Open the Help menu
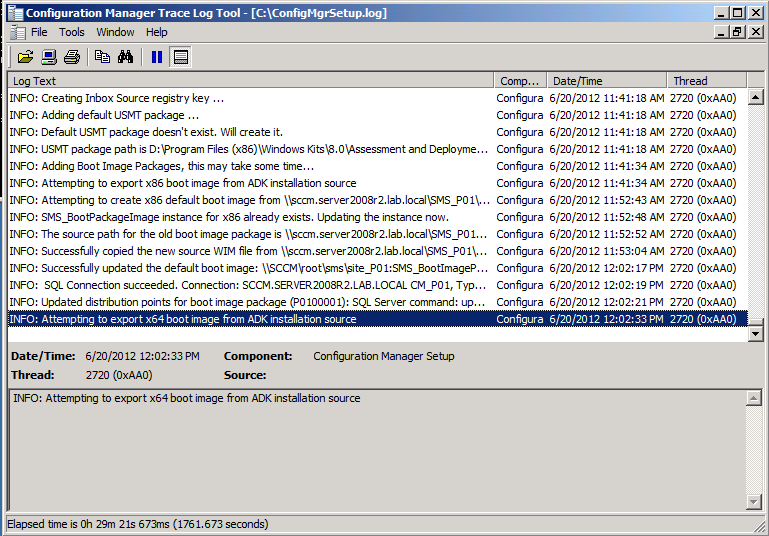The width and height of the screenshot is (769, 536). pyautogui.click(x=156, y=32)
